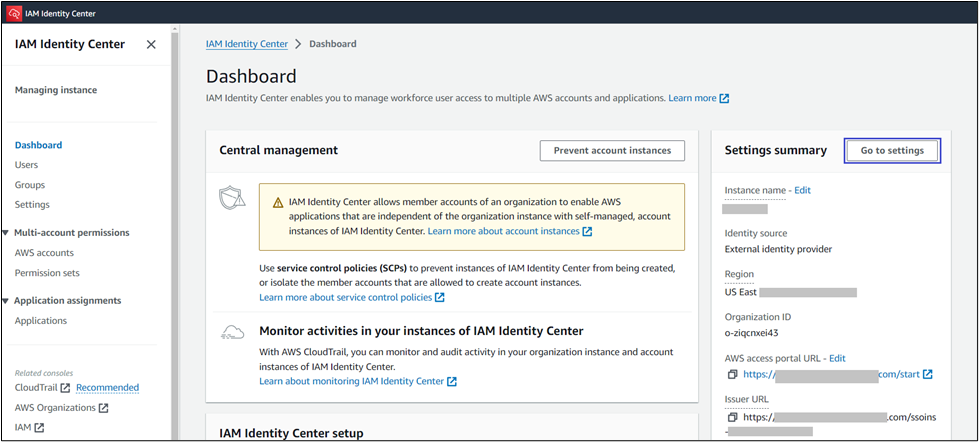Copy the AWS access portal URL

733,374
